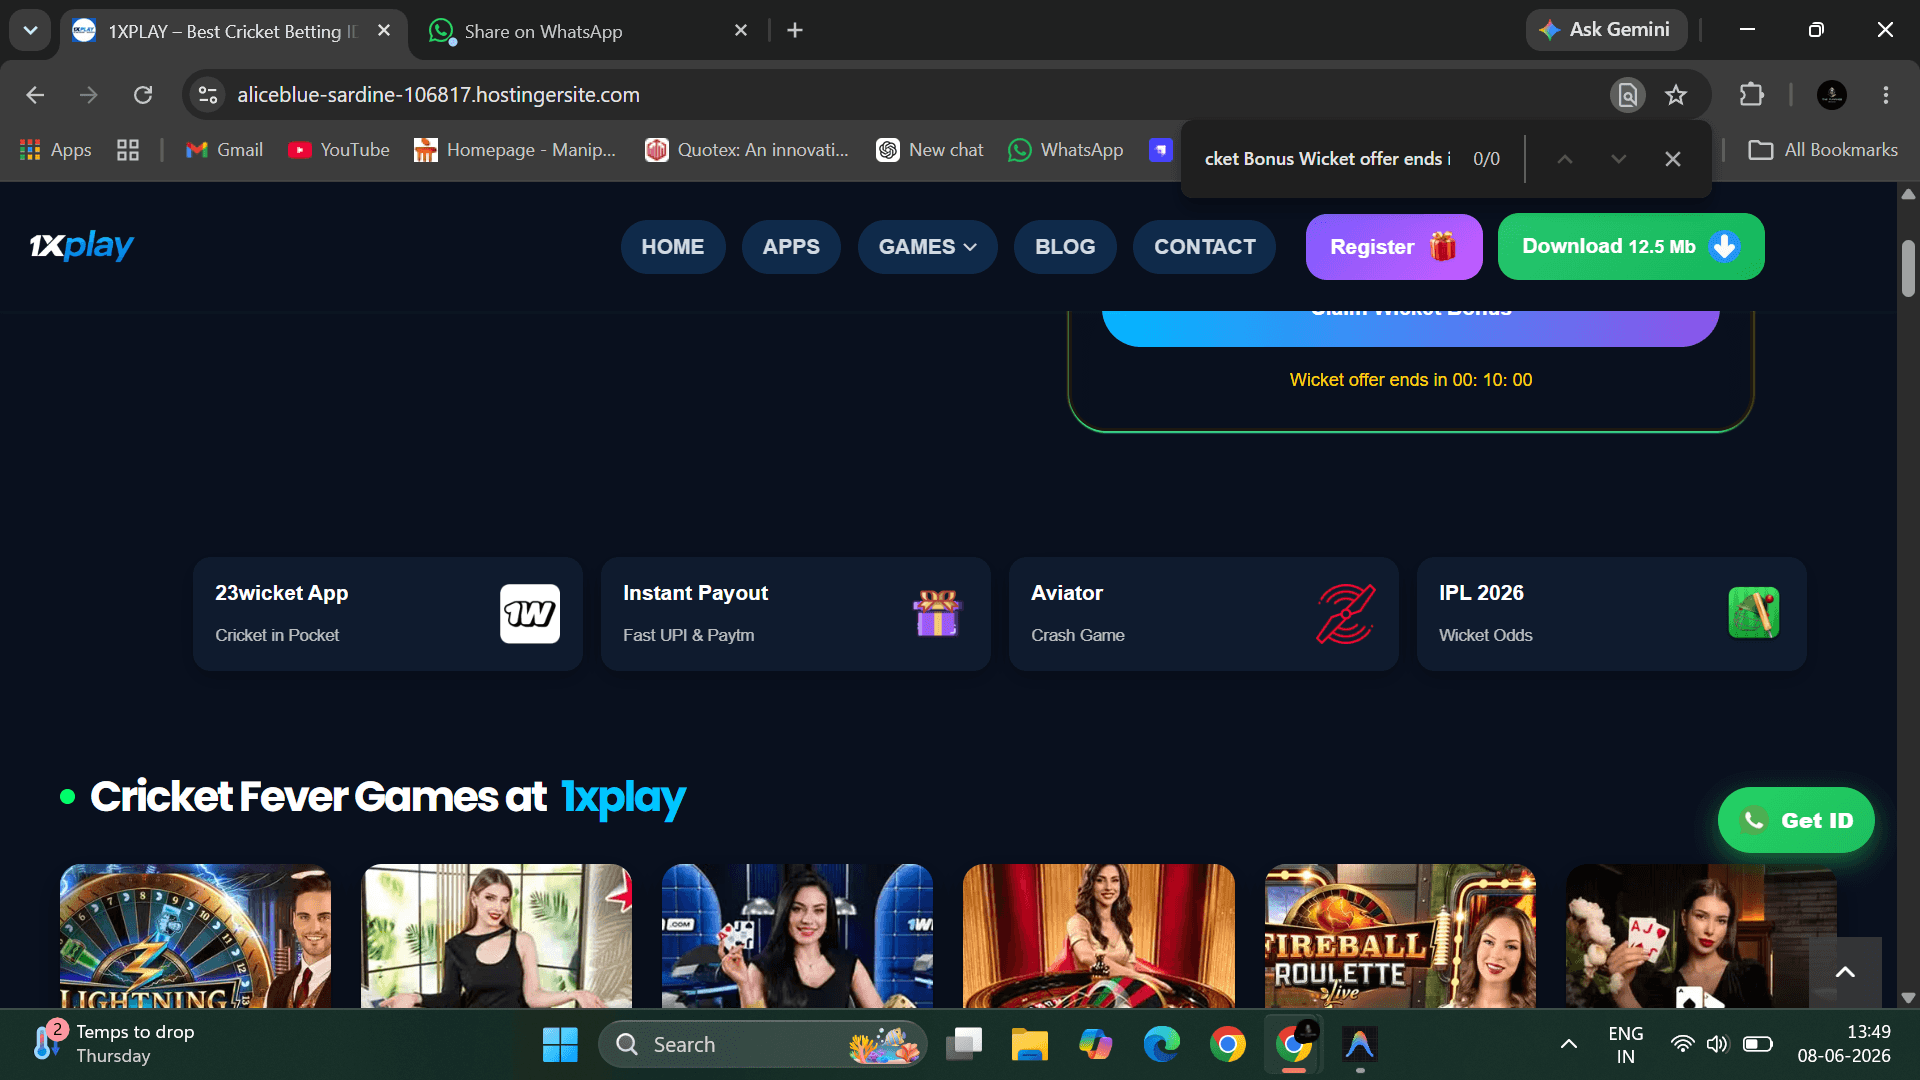This screenshot has height=1080, width=1920.
Task: Close the 1XPLAY browser tab
Action: (384, 31)
